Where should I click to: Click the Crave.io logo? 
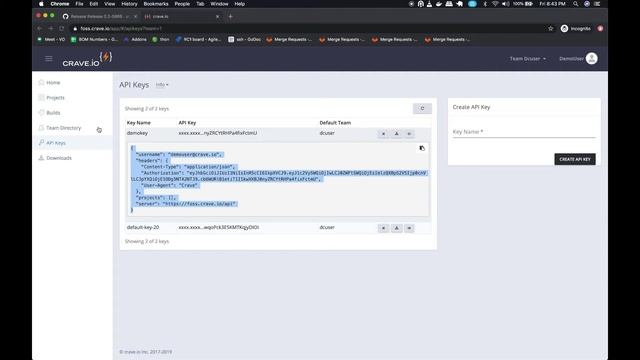(87, 59)
